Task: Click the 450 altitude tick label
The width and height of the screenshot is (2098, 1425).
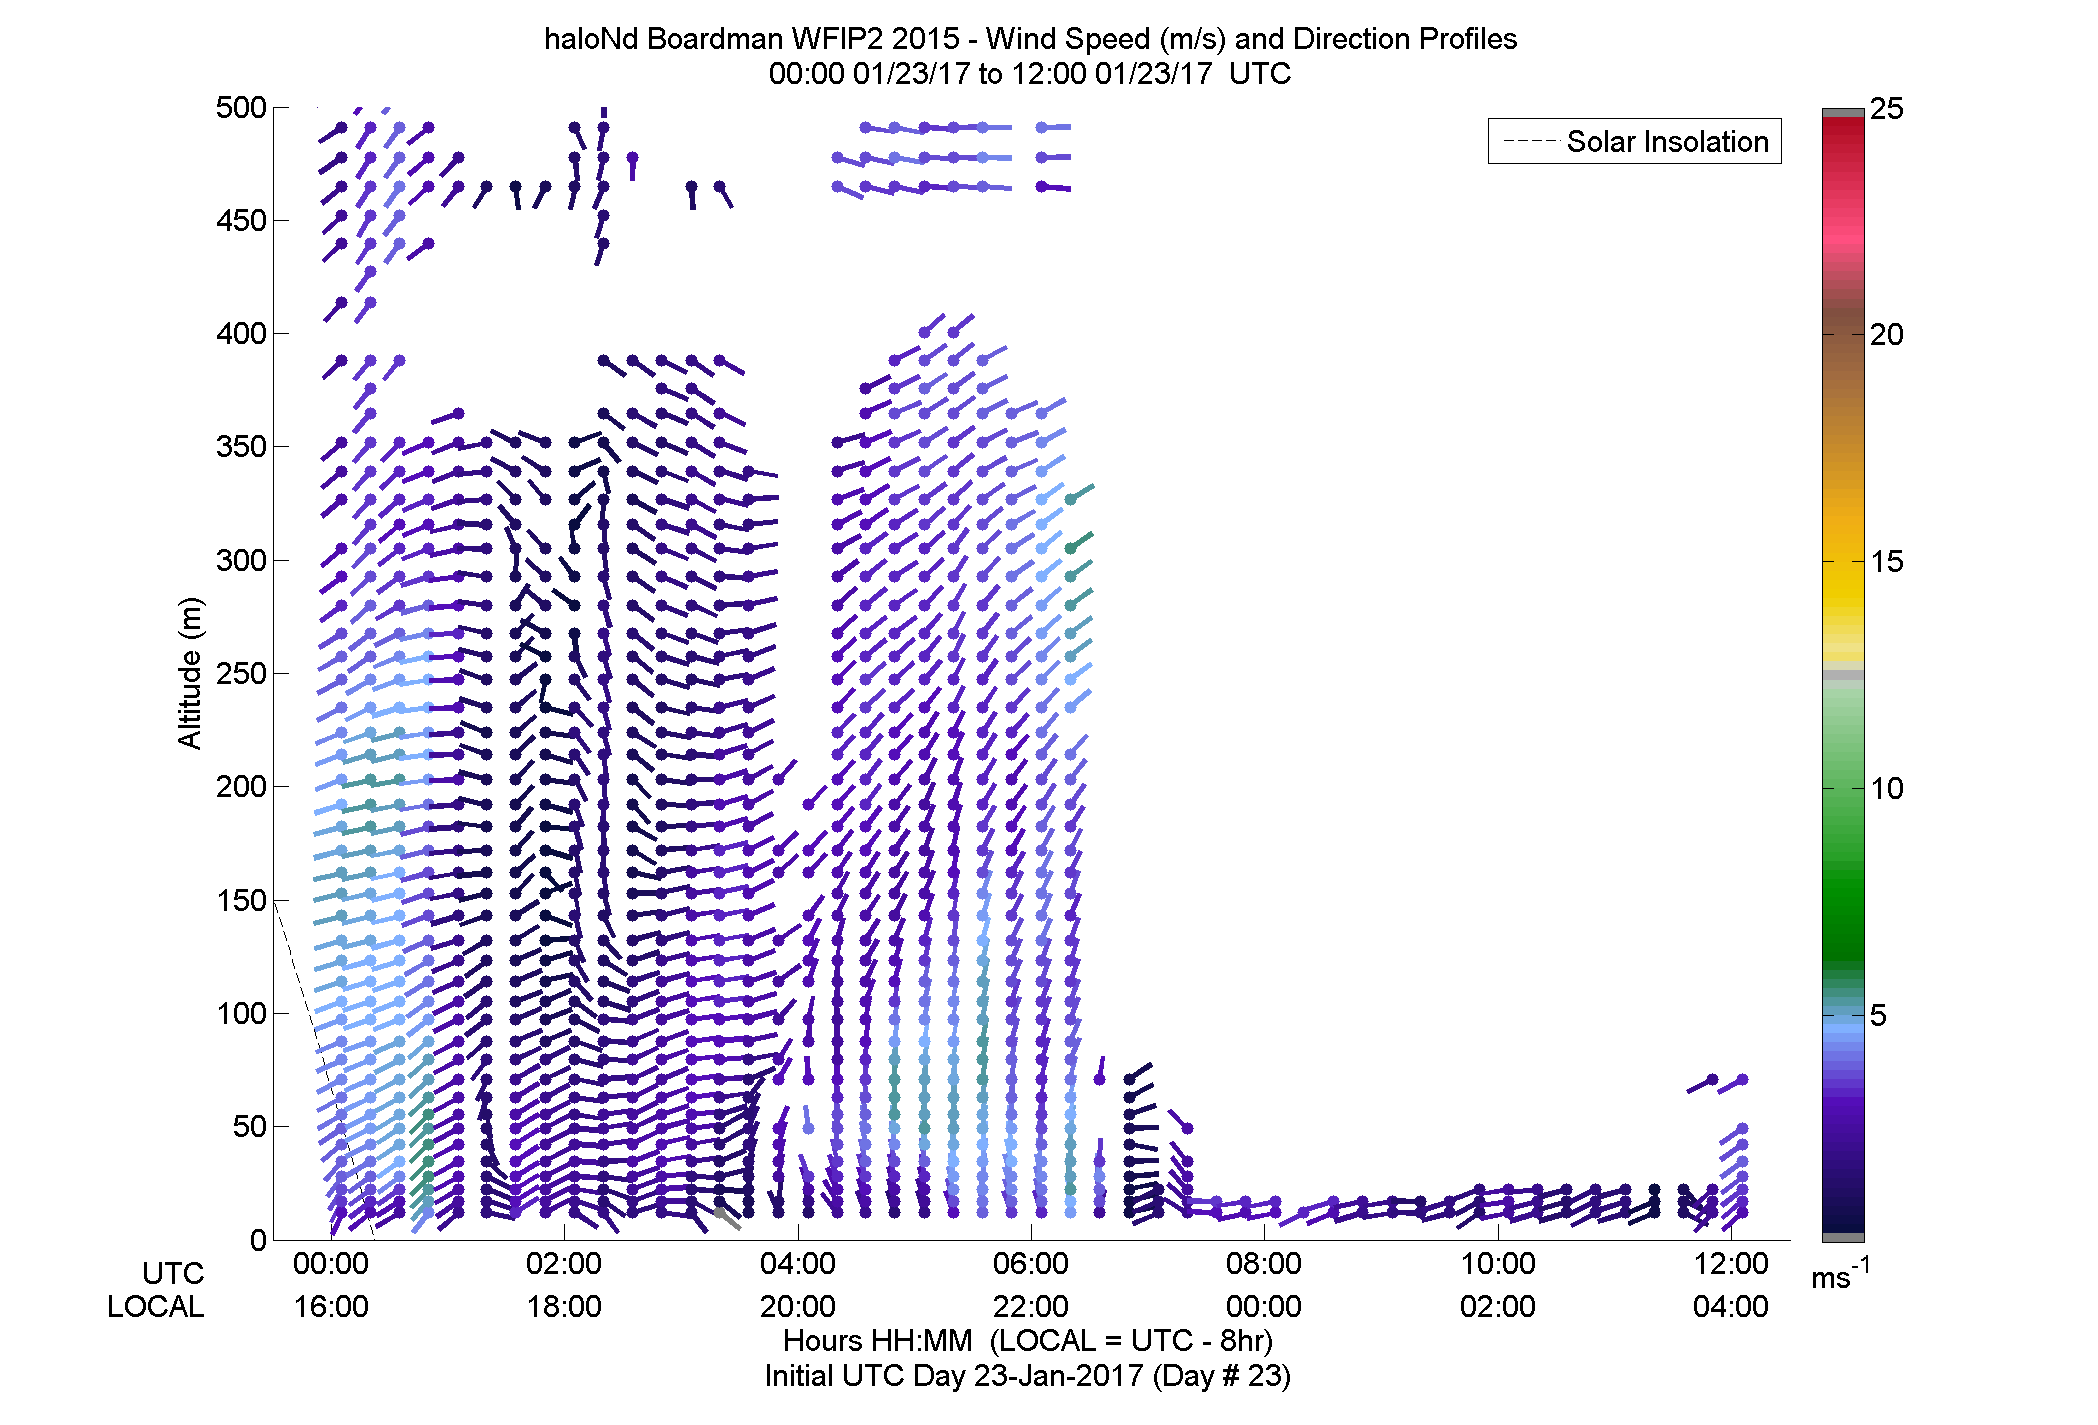Action: pyautogui.click(x=241, y=220)
